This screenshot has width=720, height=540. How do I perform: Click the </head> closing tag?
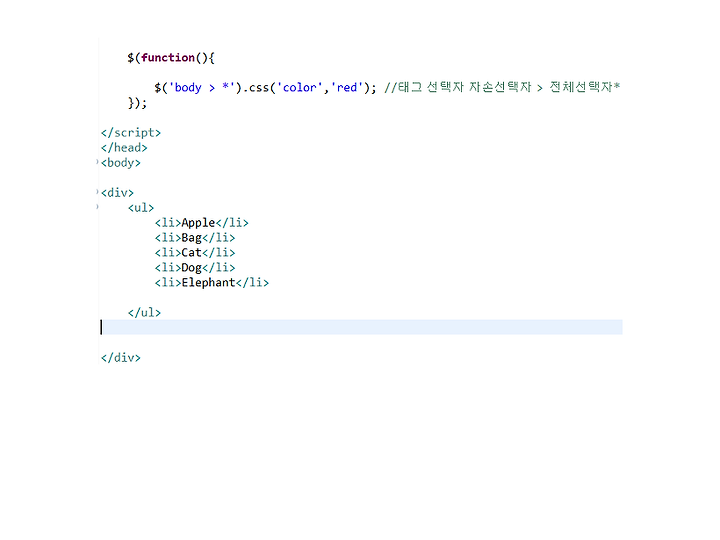tap(124, 147)
